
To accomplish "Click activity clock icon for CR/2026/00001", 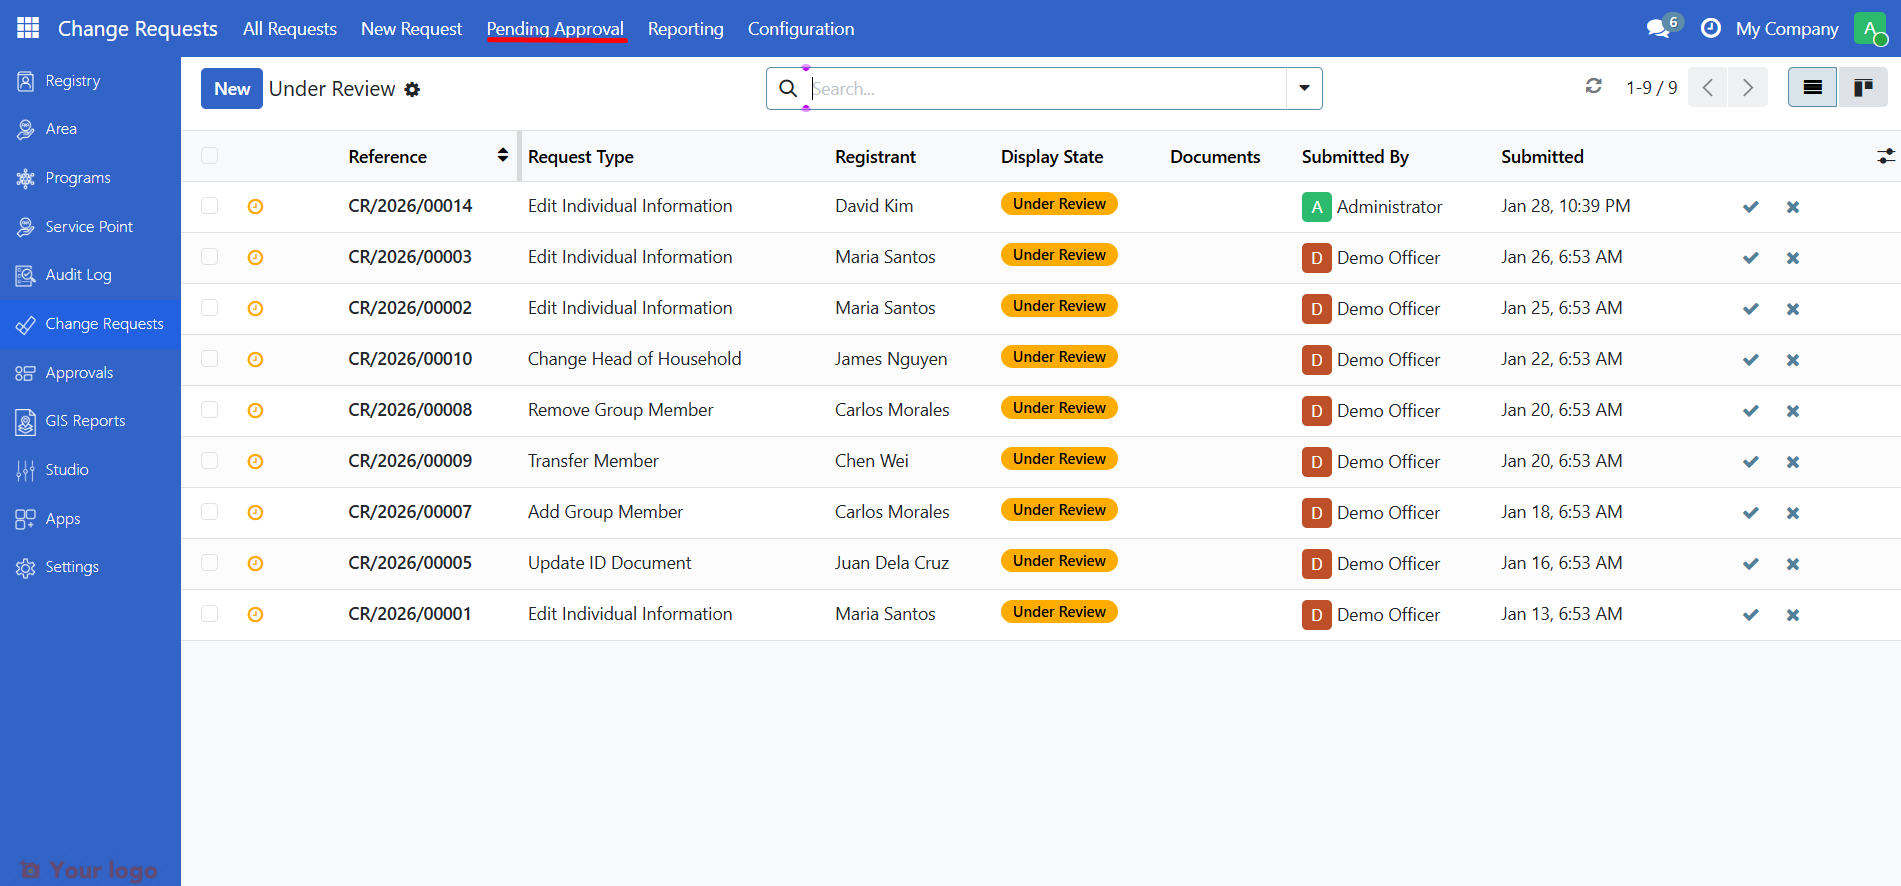I will 255,614.
